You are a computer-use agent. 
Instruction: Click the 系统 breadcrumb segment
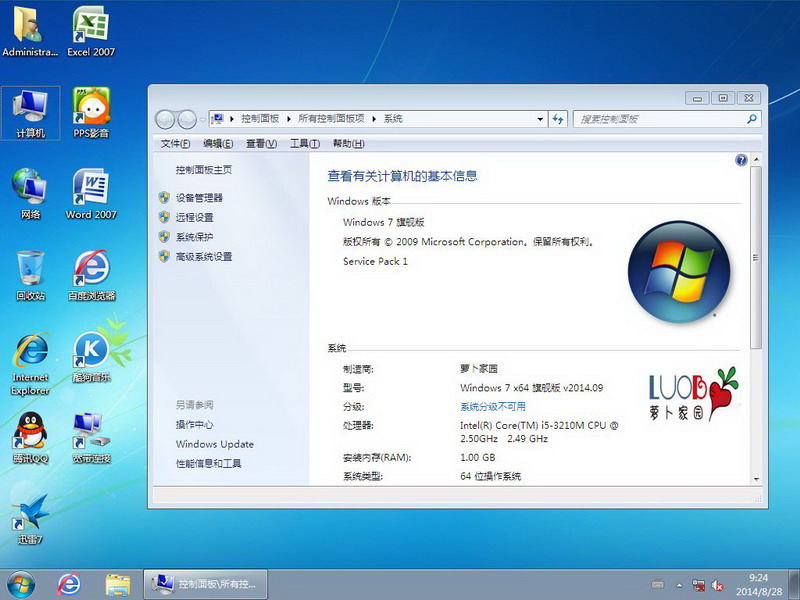[393, 119]
